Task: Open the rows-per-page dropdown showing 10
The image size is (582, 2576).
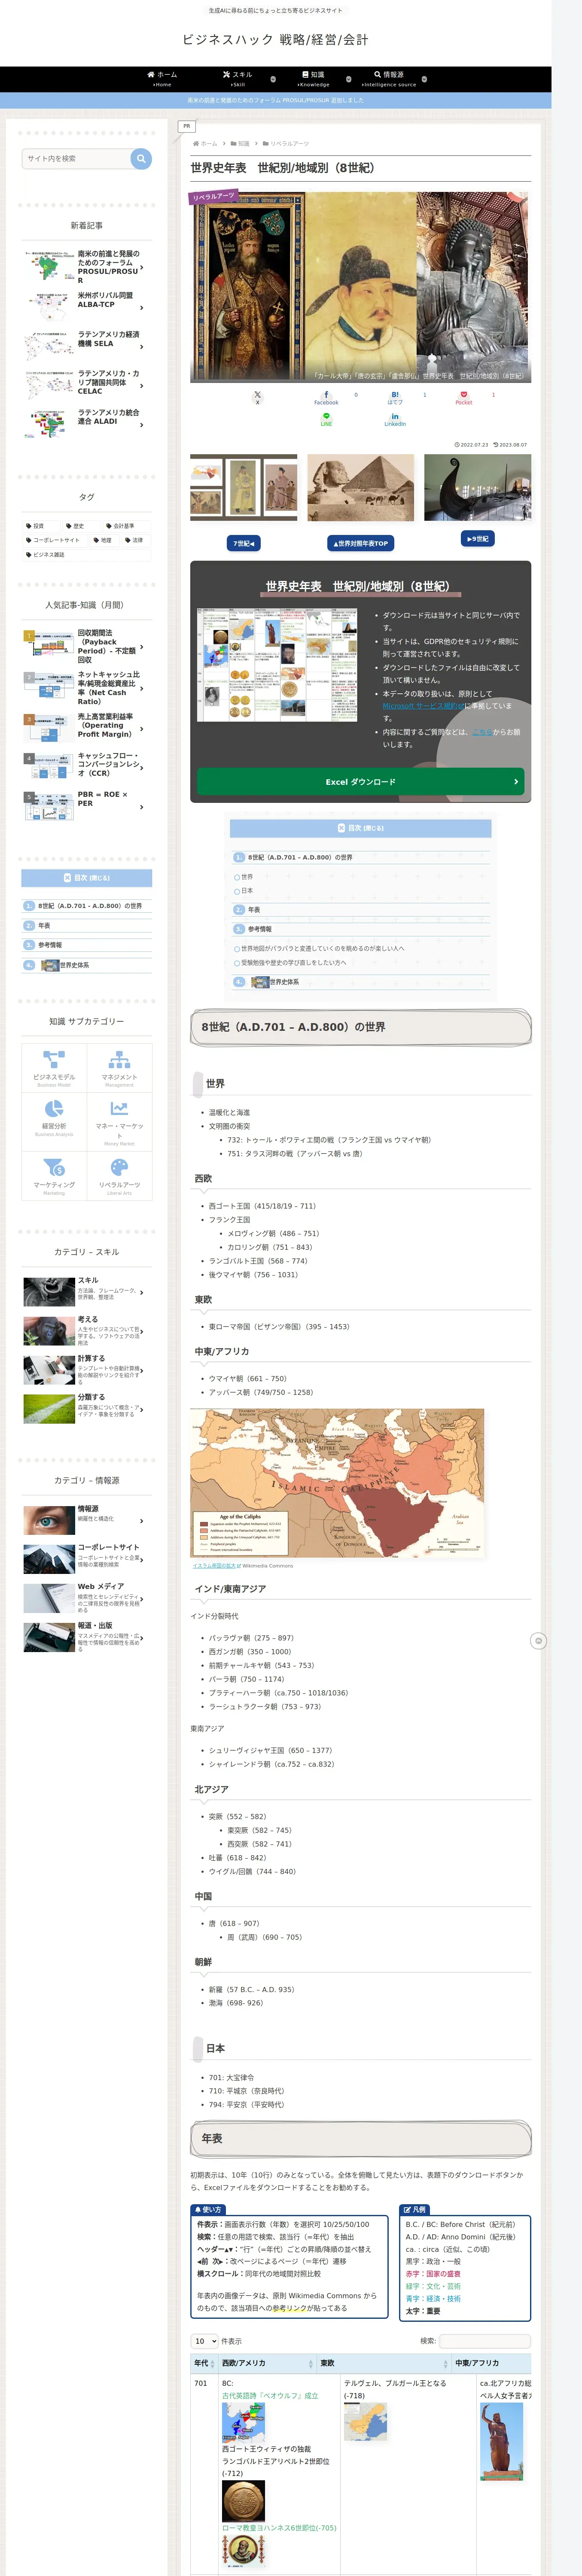Action: [x=204, y=2341]
